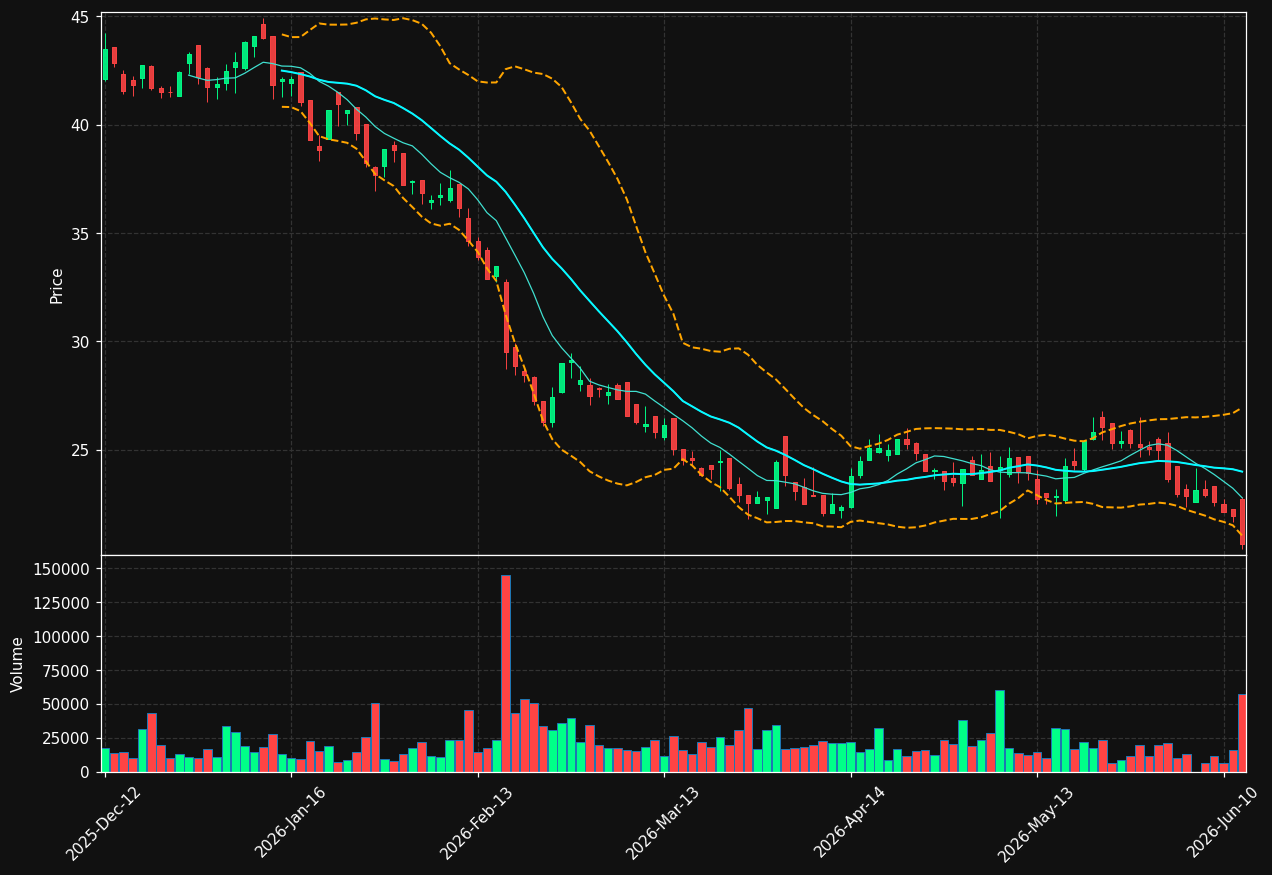This screenshot has width=1272, height=875.
Task: Click the final red candlestick at chart end
Action: [x=1242, y=522]
